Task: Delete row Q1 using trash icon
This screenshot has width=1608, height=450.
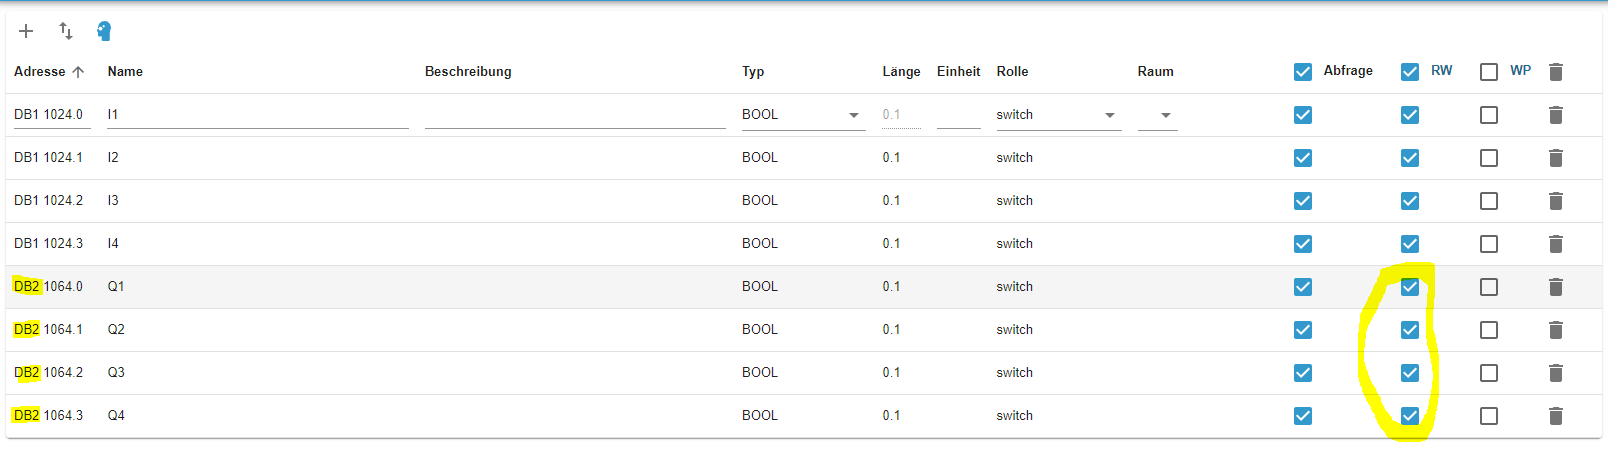Action: pyautogui.click(x=1555, y=287)
